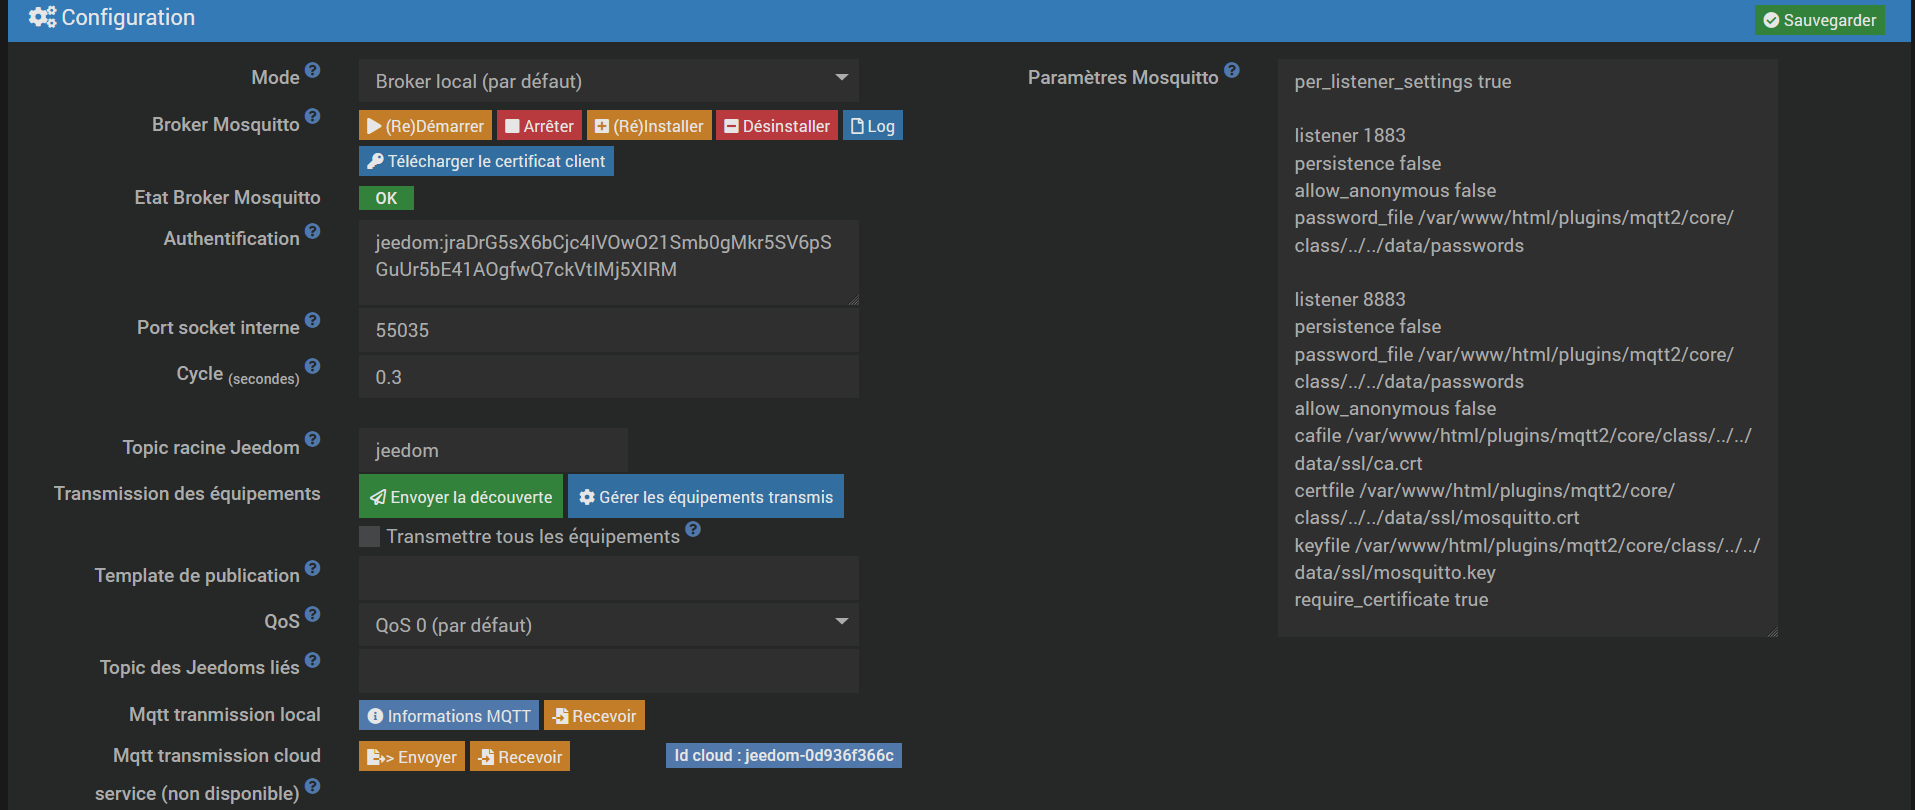Click the Port socket interne field
Screen dimensions: 1915x810
click(608, 330)
